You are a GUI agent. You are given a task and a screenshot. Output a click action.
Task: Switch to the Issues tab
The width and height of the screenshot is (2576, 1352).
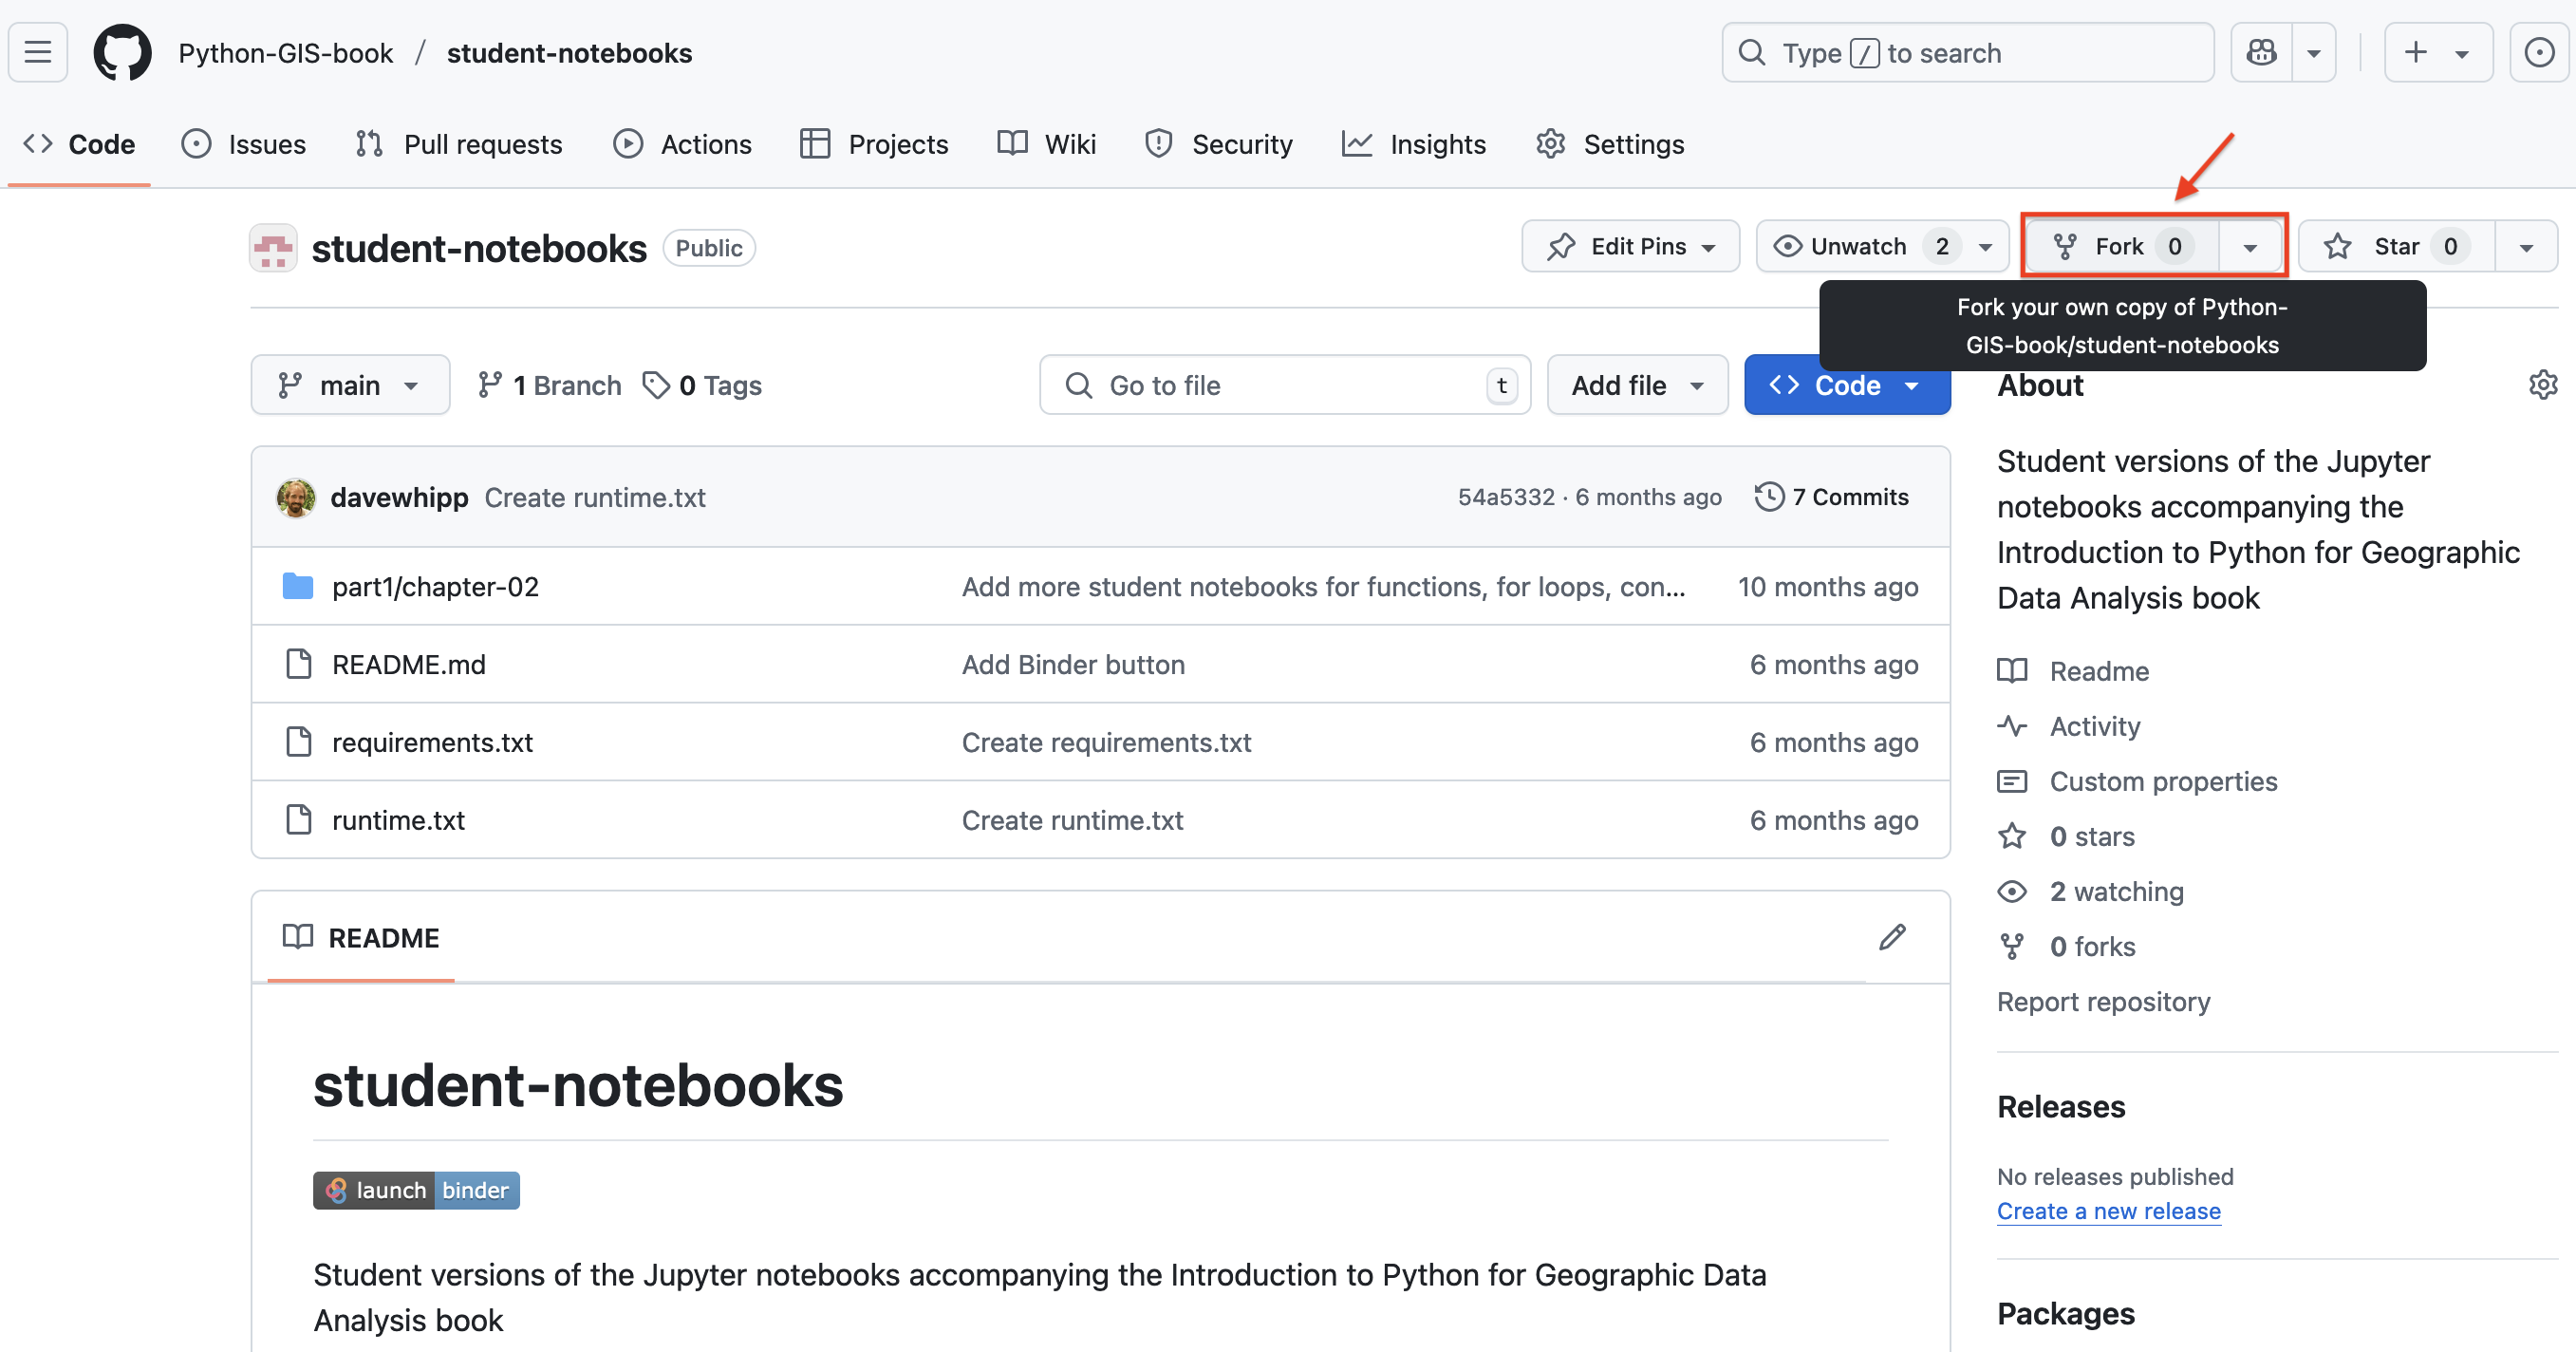pos(244,144)
